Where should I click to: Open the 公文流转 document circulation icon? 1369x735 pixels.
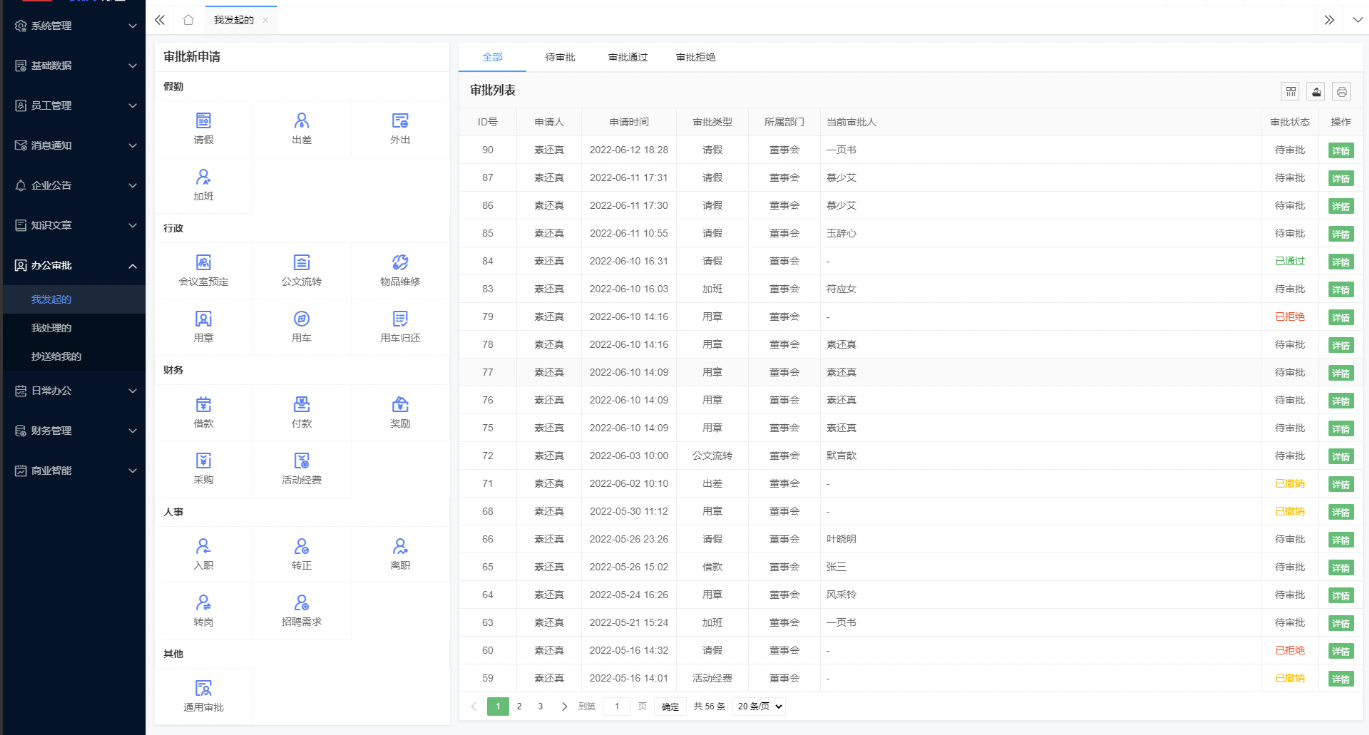pyautogui.click(x=301, y=262)
